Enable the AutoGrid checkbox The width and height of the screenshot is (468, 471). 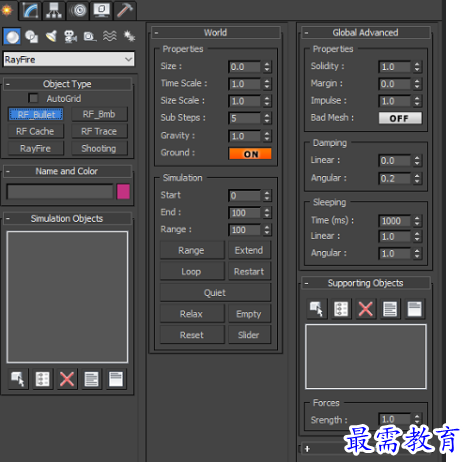tap(33, 98)
